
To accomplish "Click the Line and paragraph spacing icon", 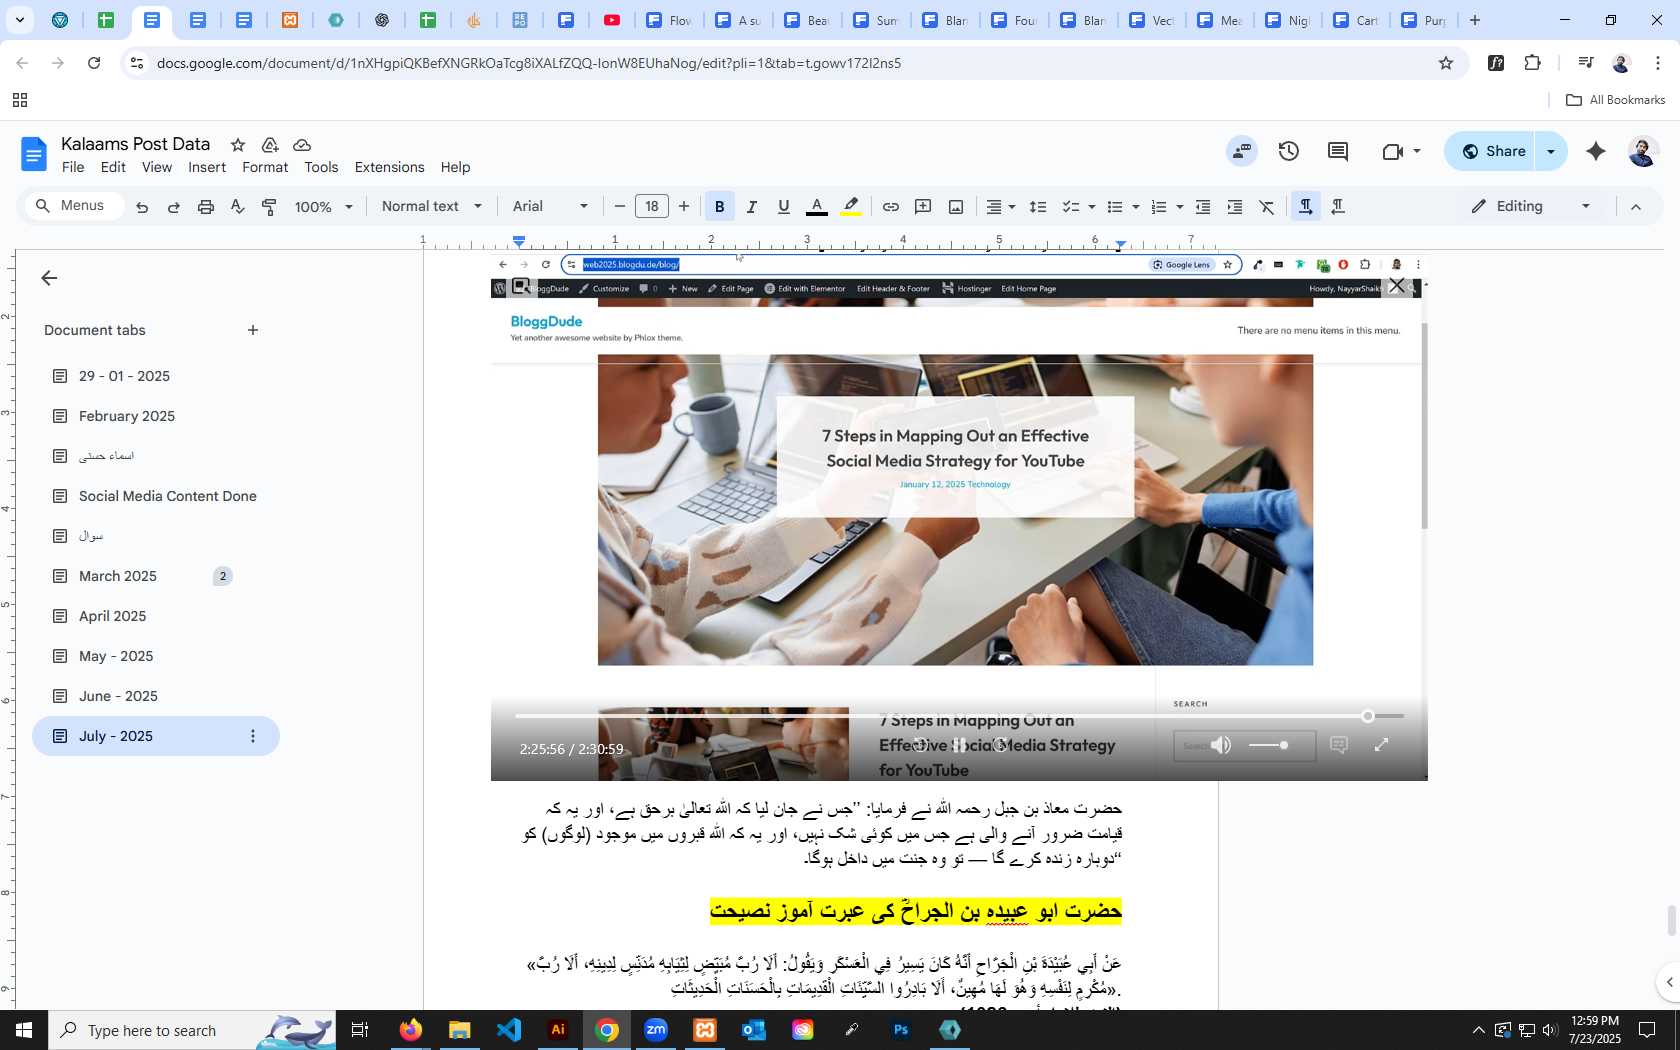I will pyautogui.click(x=1038, y=207).
